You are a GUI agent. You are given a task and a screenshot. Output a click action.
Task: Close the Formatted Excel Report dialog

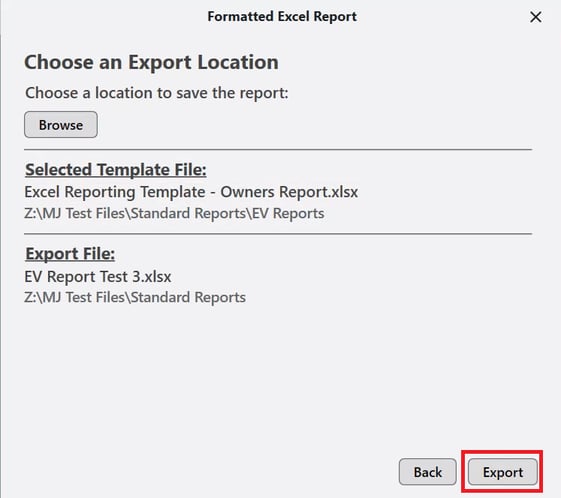coord(536,17)
